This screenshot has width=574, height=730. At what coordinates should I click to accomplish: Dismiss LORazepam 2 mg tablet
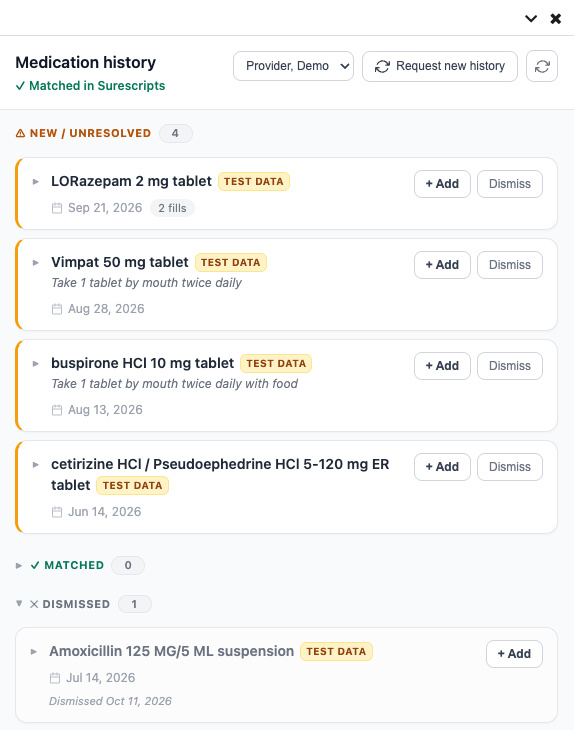pyautogui.click(x=510, y=184)
